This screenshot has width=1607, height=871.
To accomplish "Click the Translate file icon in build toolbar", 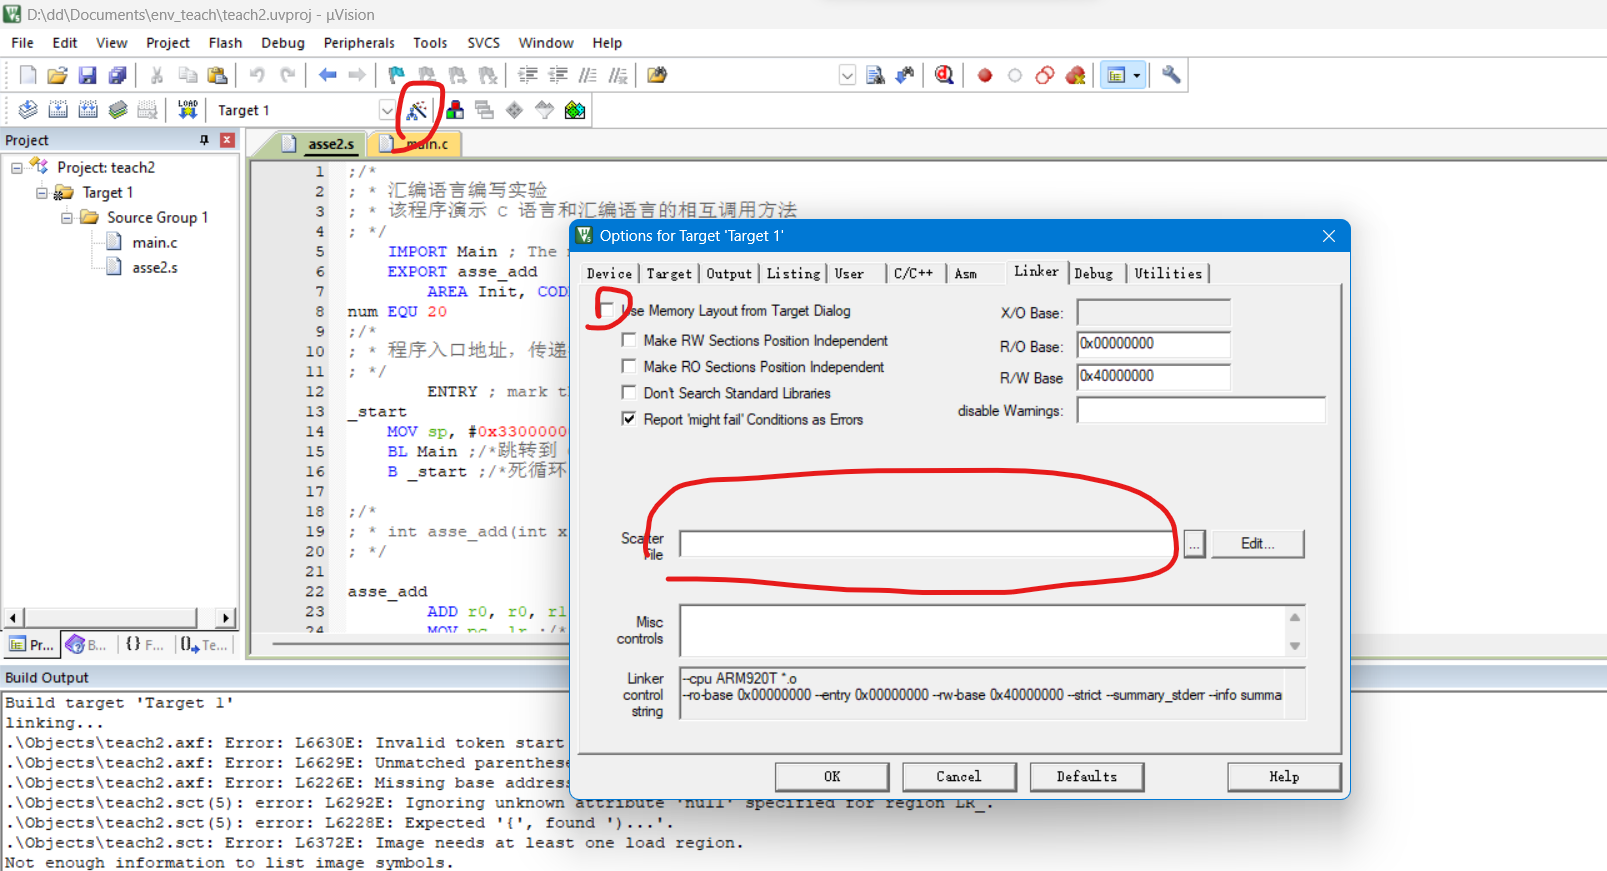I will coord(28,110).
